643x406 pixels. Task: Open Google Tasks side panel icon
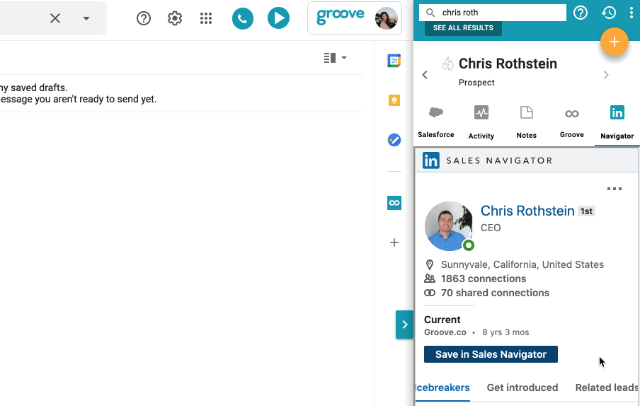(x=394, y=140)
